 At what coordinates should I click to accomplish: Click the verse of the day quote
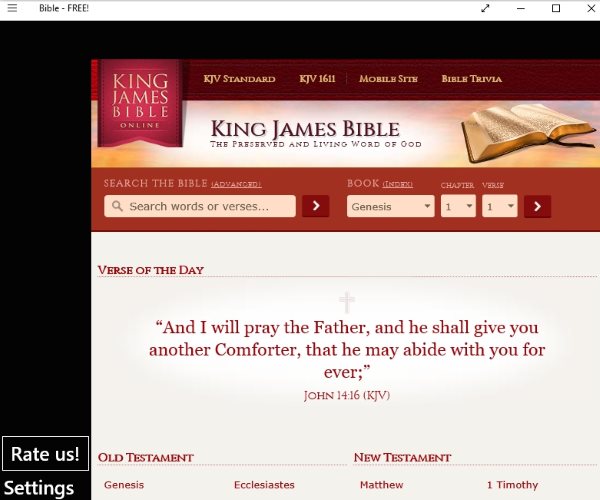pyautogui.click(x=347, y=349)
